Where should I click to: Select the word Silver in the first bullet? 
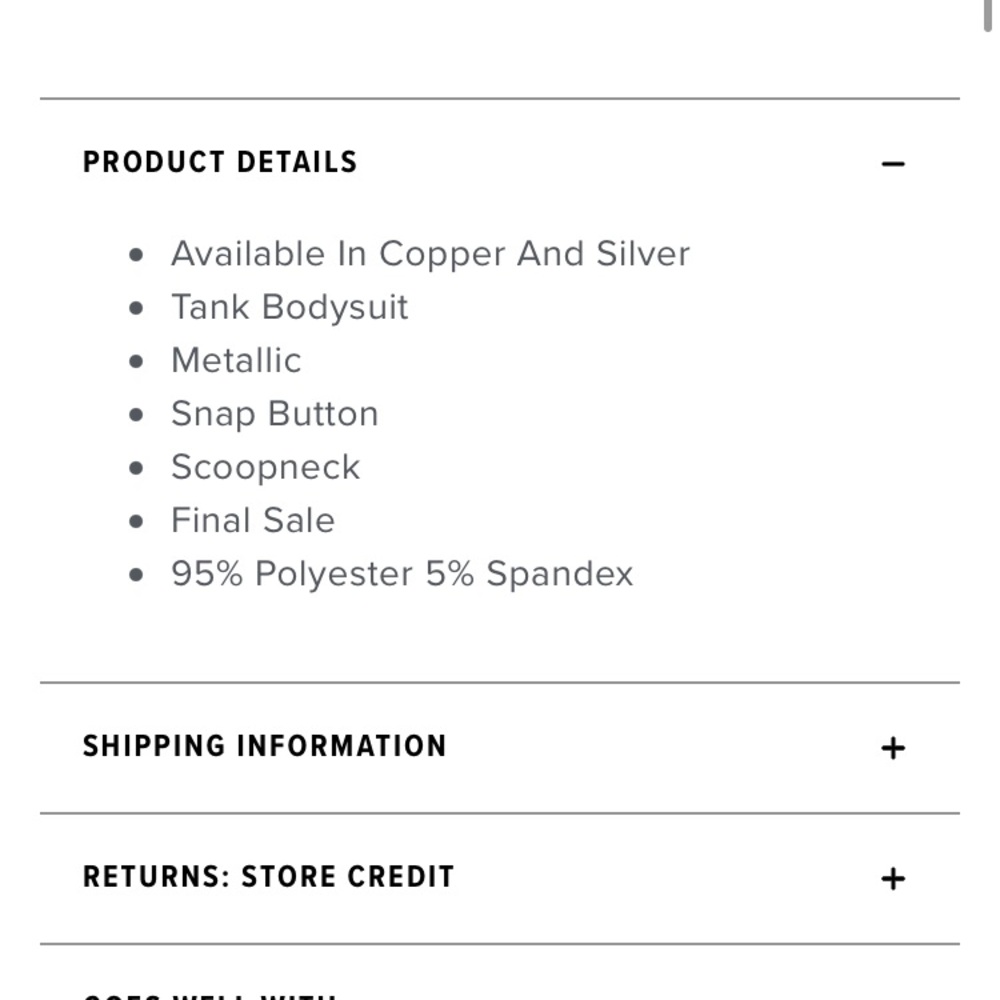643,254
